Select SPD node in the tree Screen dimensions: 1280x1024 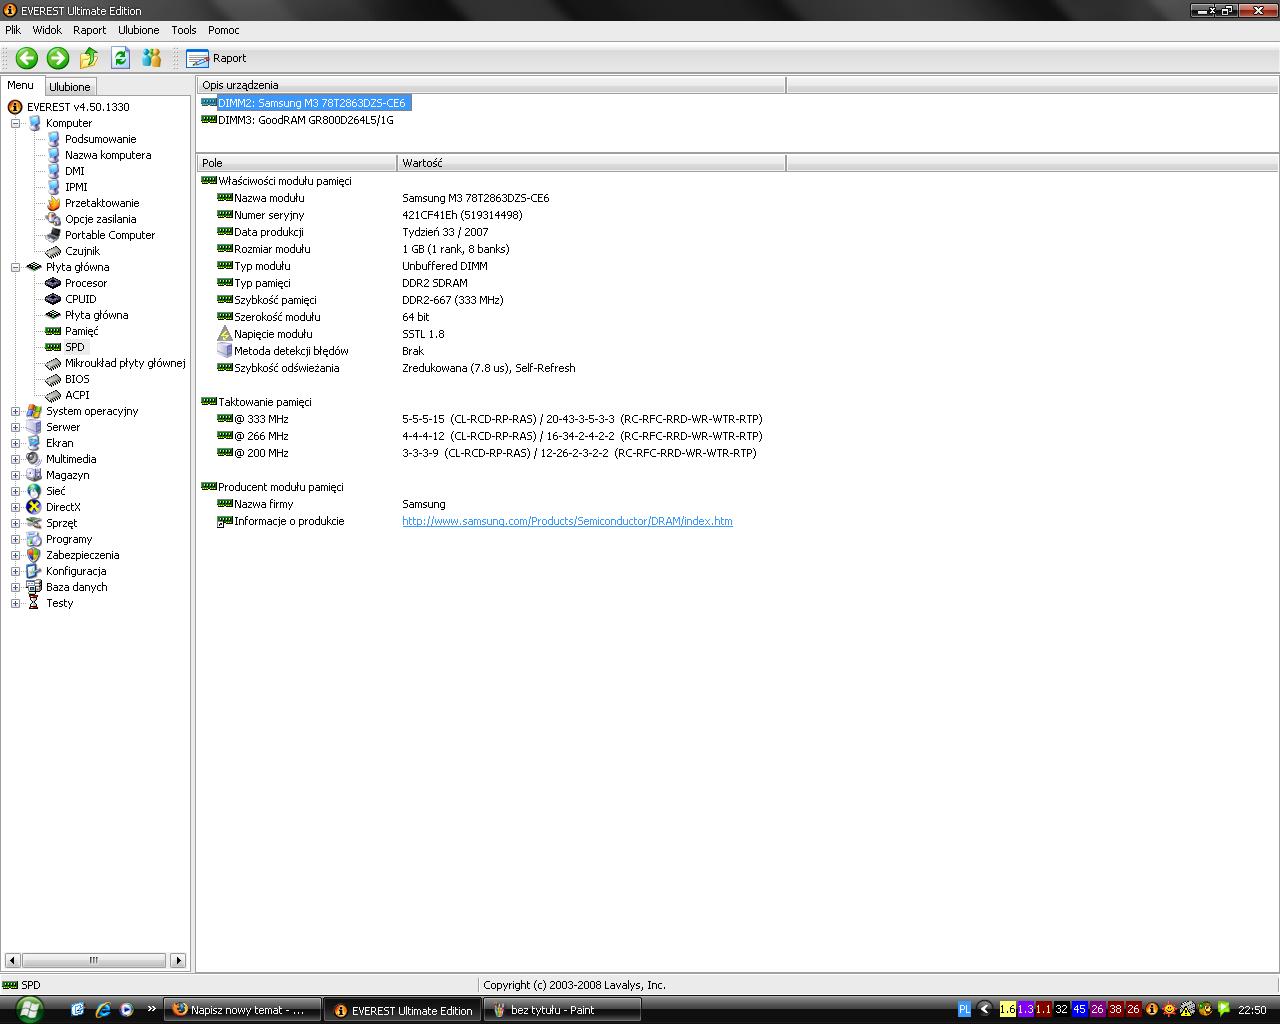75,347
